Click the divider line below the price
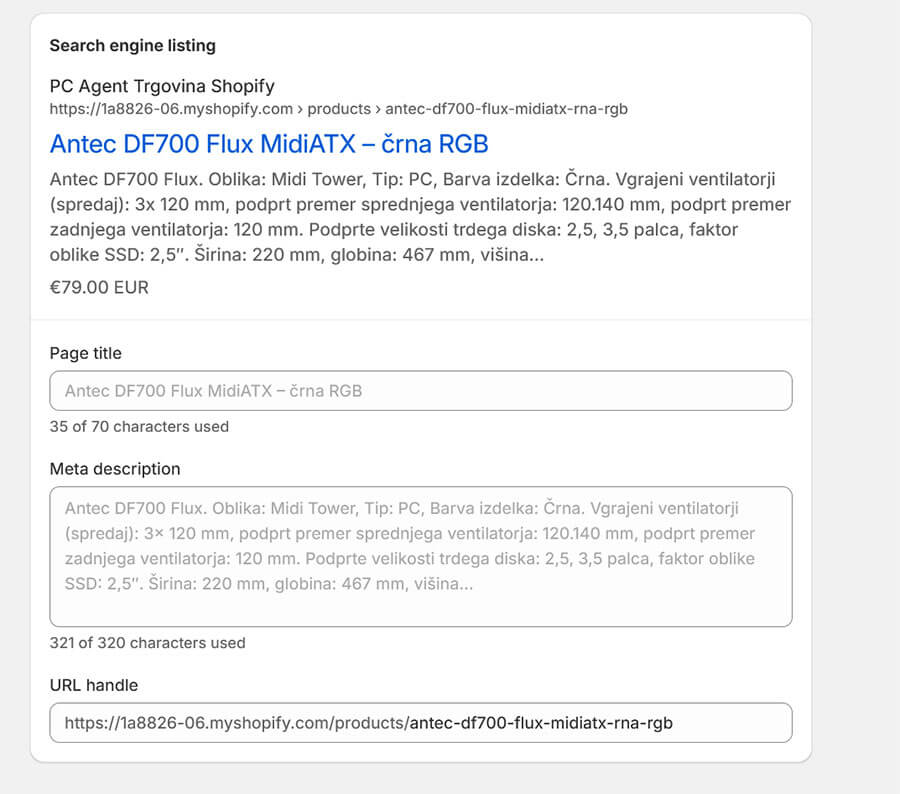Screen dimensions: 900x794 (420, 320)
